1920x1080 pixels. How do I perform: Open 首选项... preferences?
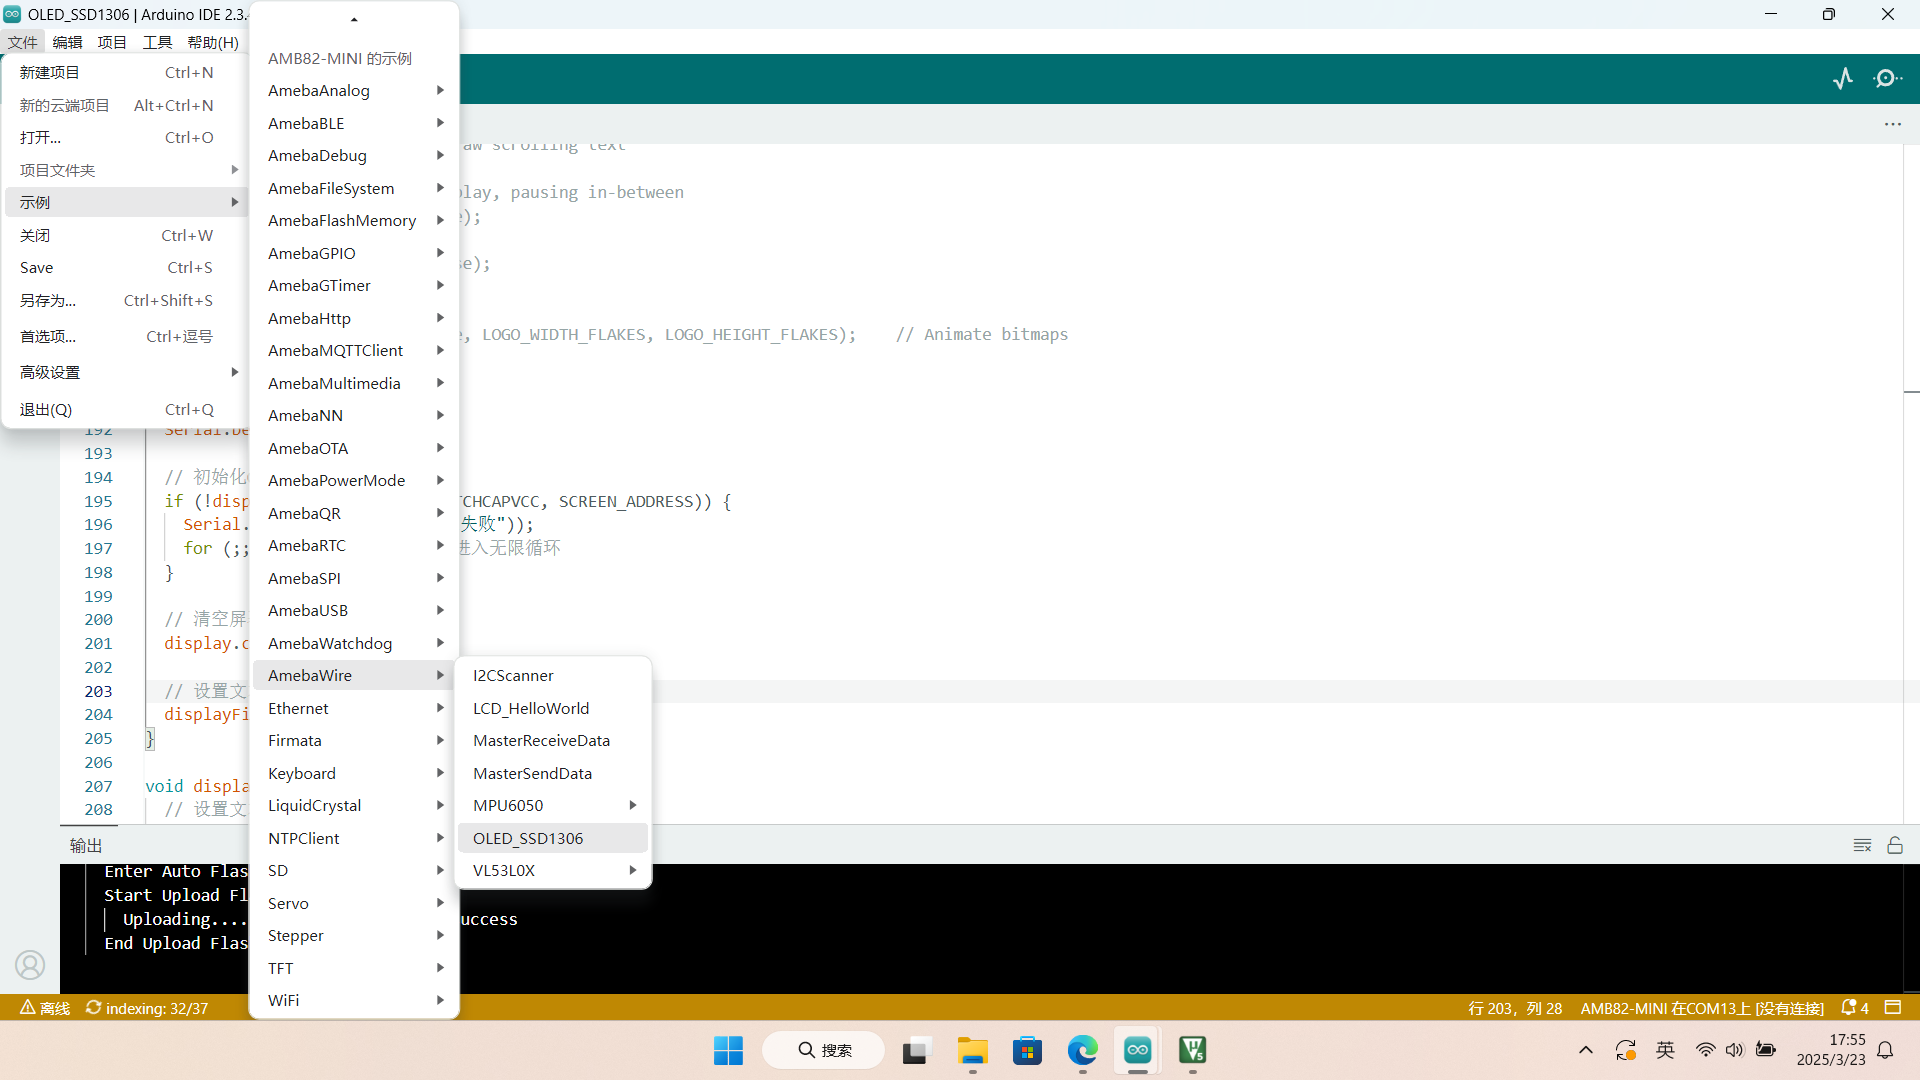(124, 336)
